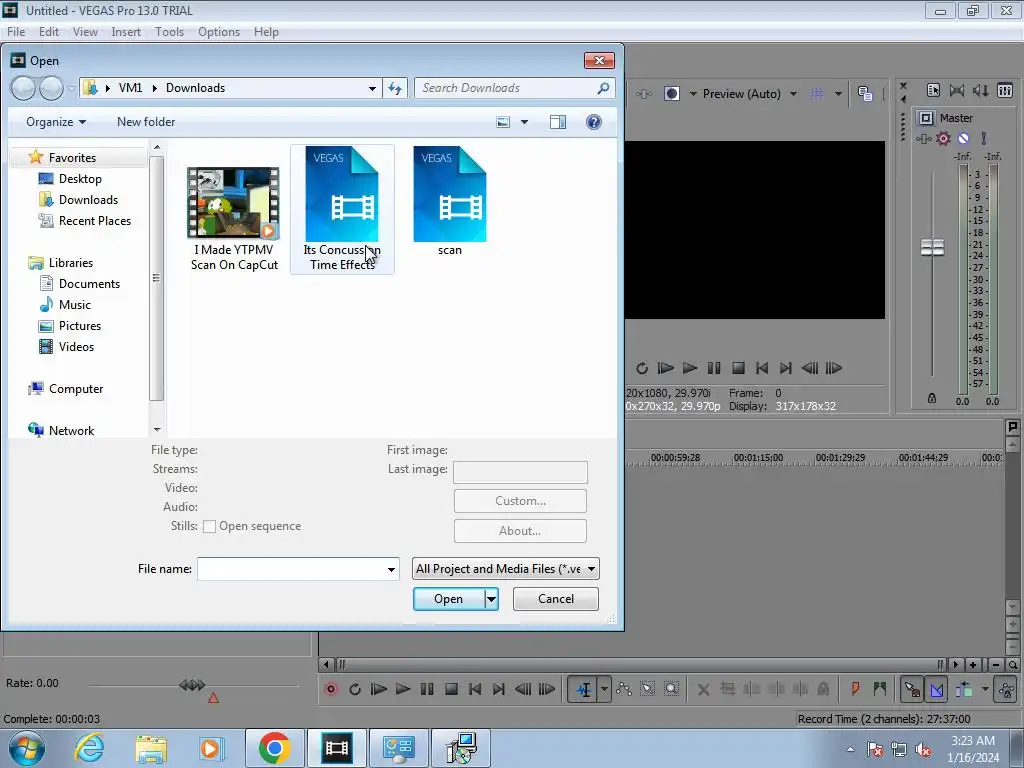Toggle Auto Ripple in timeline toolbar

click(964, 689)
